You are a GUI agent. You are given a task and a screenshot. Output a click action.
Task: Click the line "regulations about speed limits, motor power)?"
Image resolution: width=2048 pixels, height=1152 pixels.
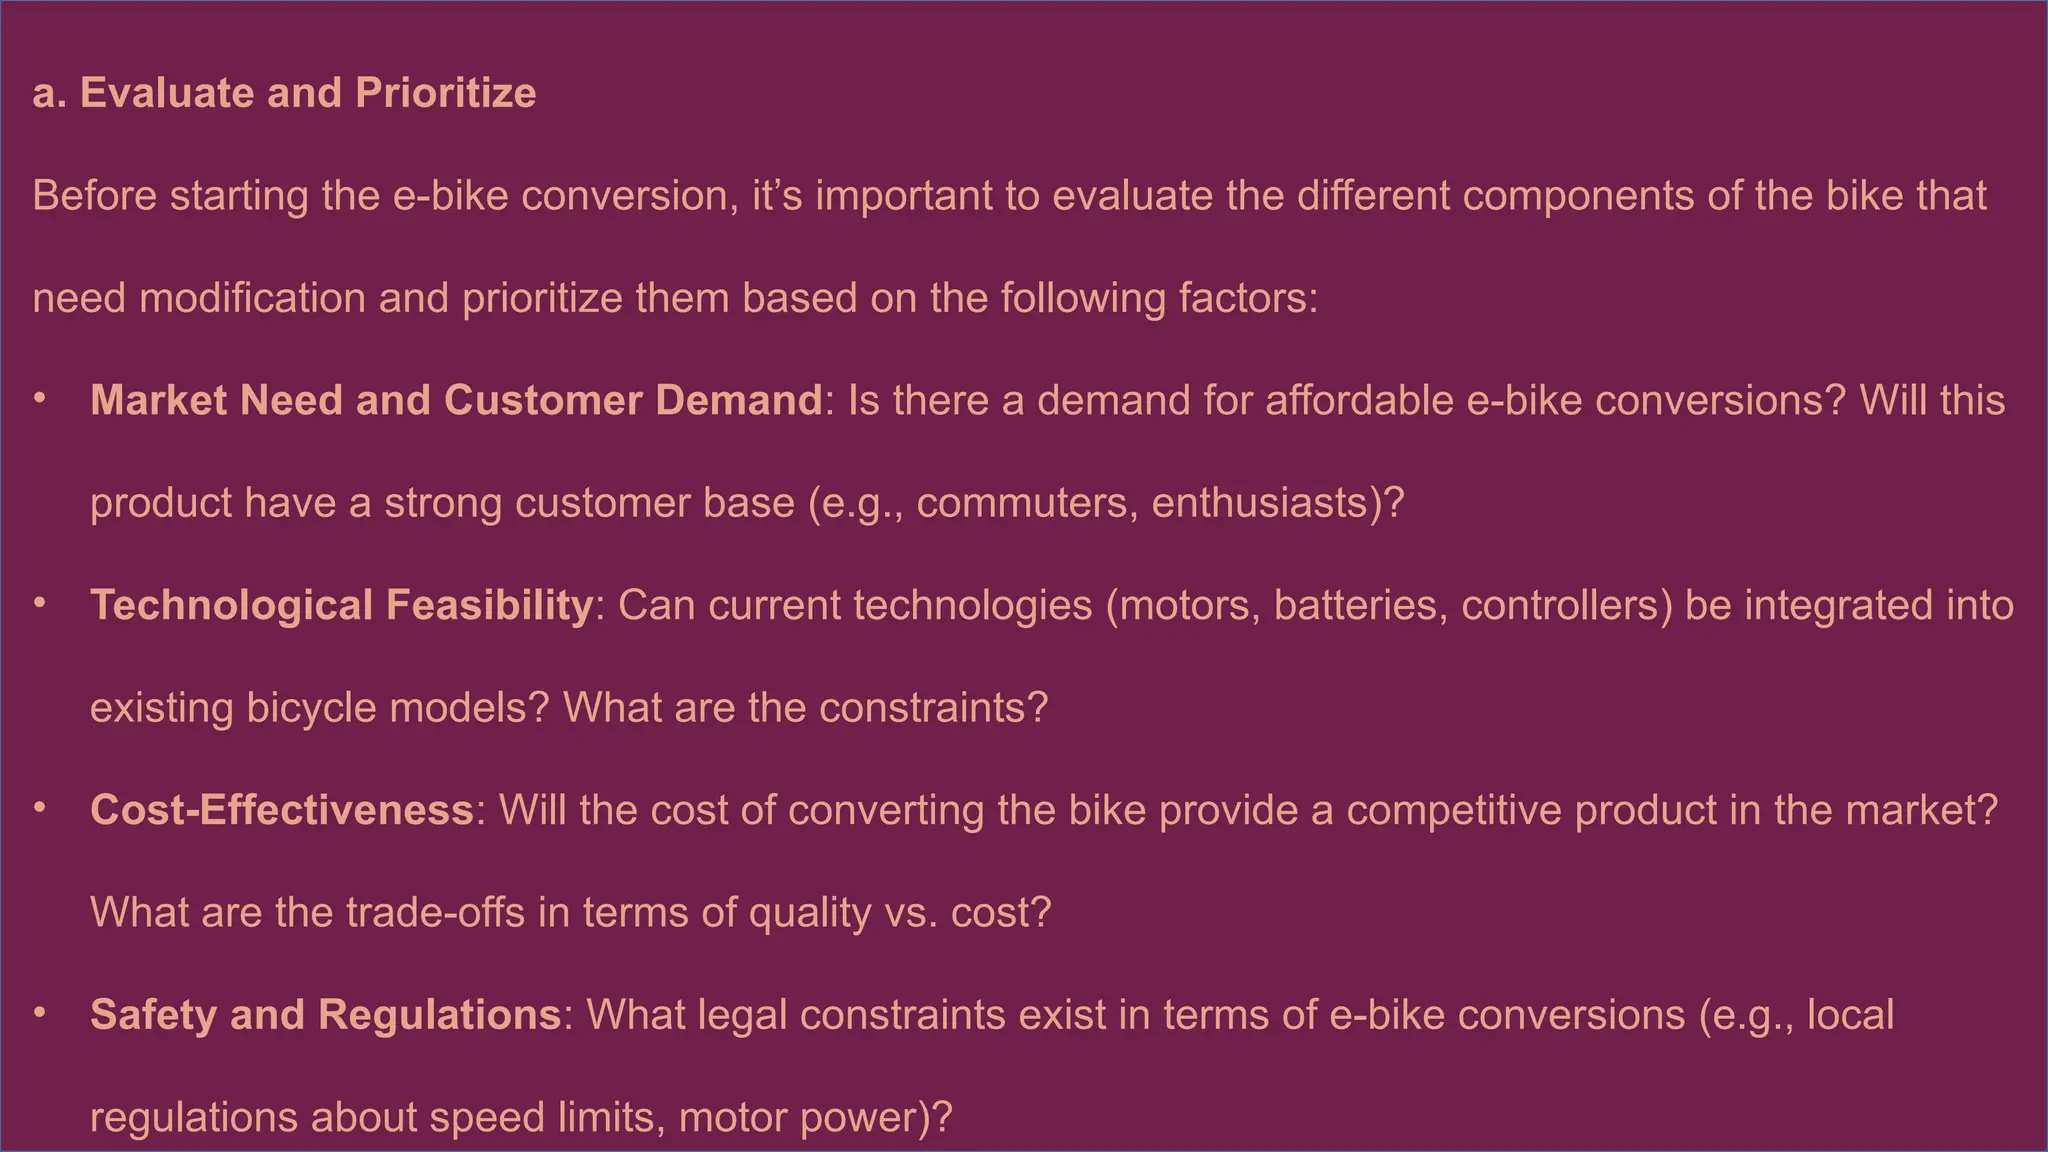(x=521, y=1117)
